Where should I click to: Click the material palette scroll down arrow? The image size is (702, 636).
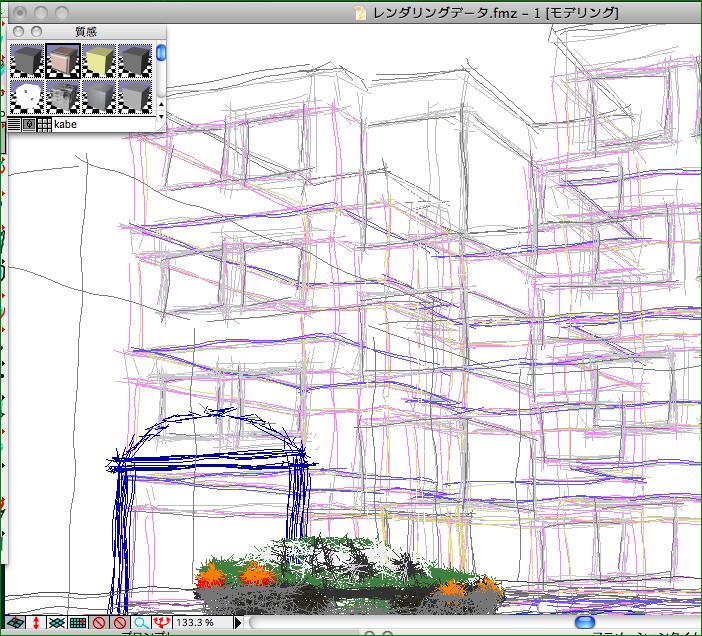coord(161,116)
